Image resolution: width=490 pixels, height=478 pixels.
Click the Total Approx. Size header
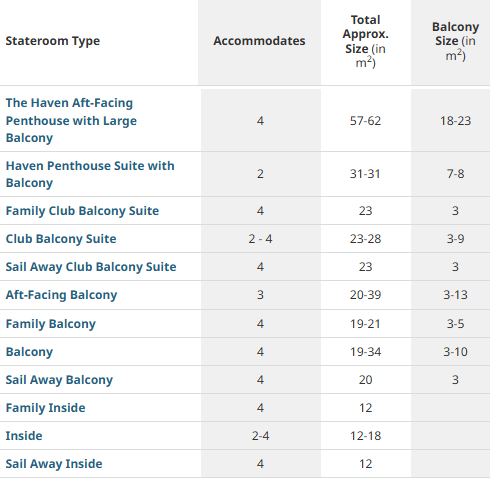click(365, 41)
